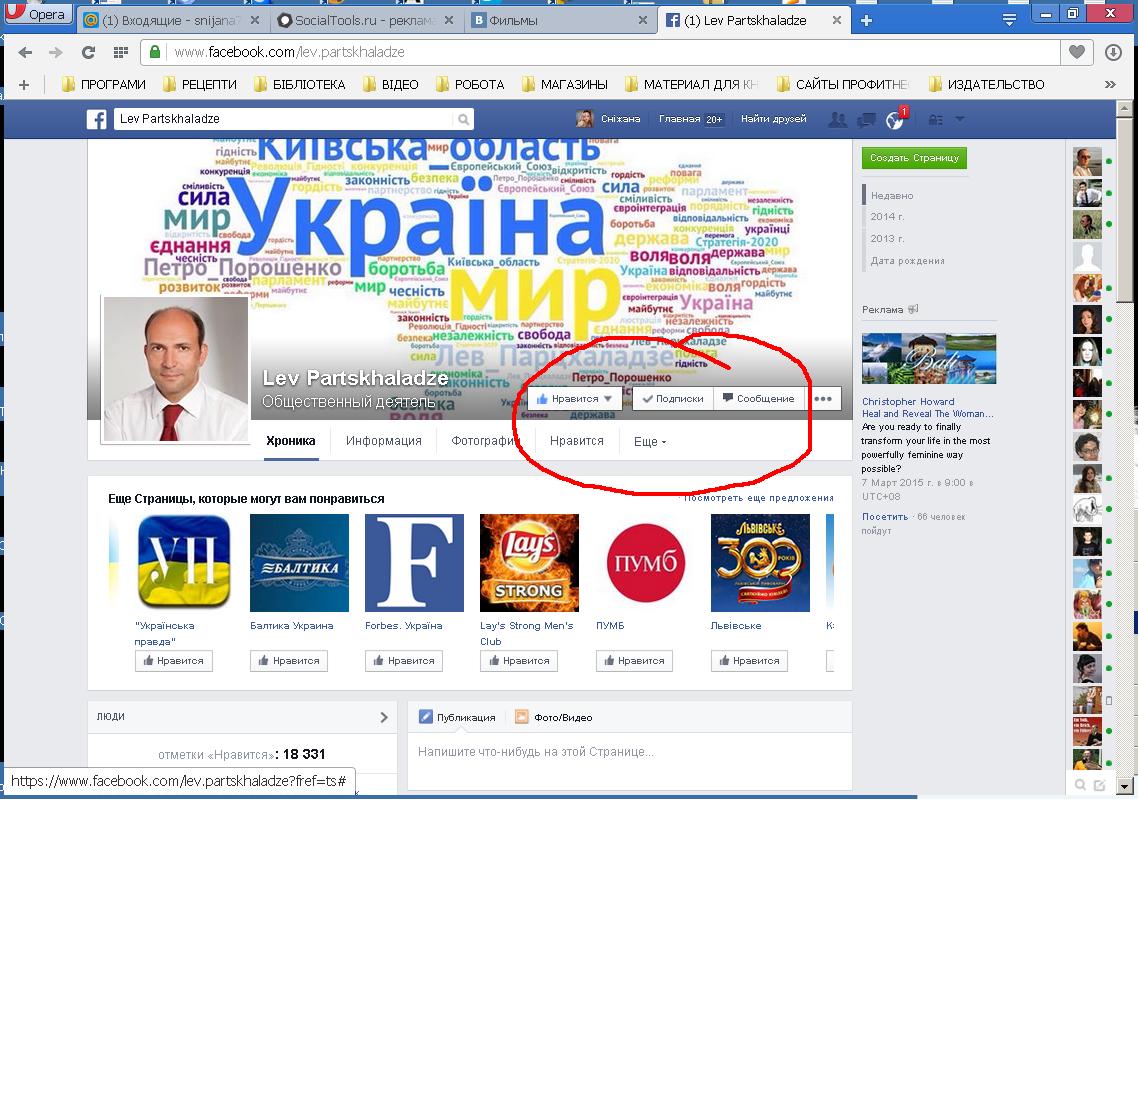The width and height of the screenshot is (1138, 1100).
Task: Open the privacy shortcuts lock icon
Action: click(936, 120)
